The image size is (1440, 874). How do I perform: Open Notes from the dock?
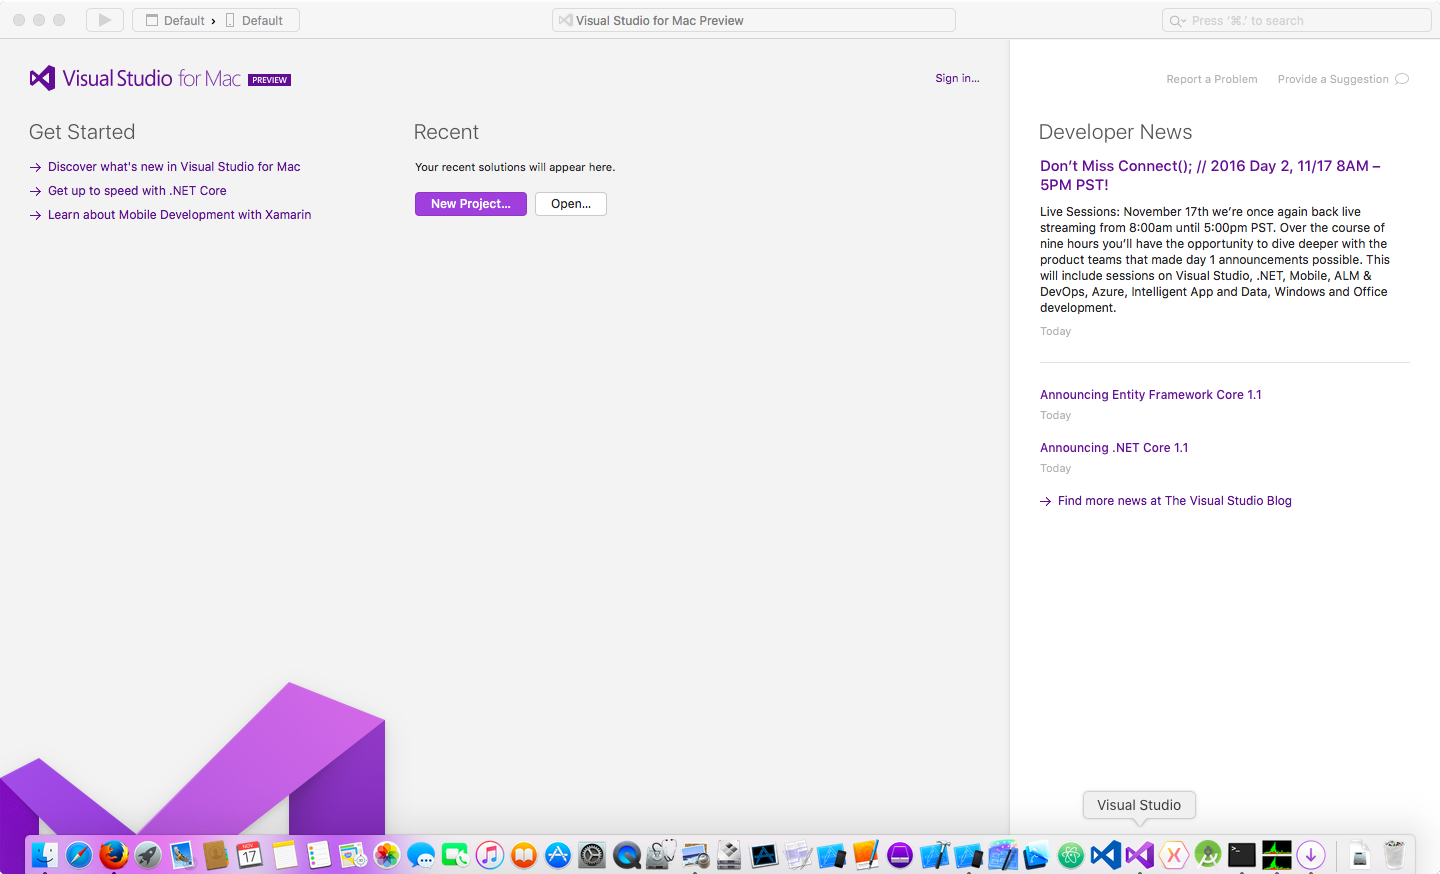285,855
